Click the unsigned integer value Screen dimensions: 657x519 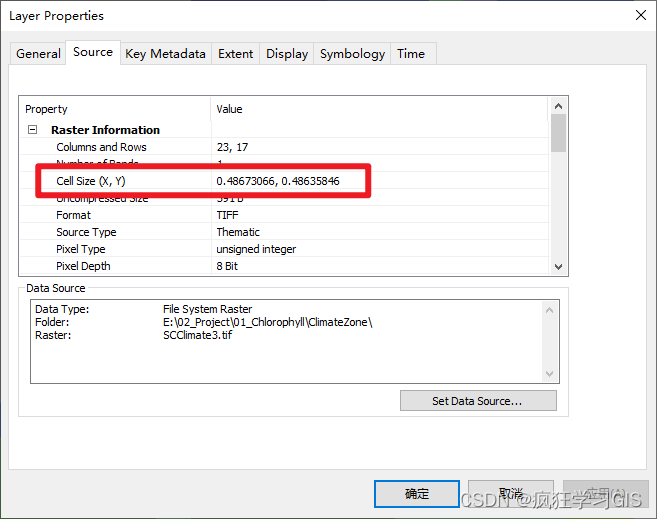256,249
